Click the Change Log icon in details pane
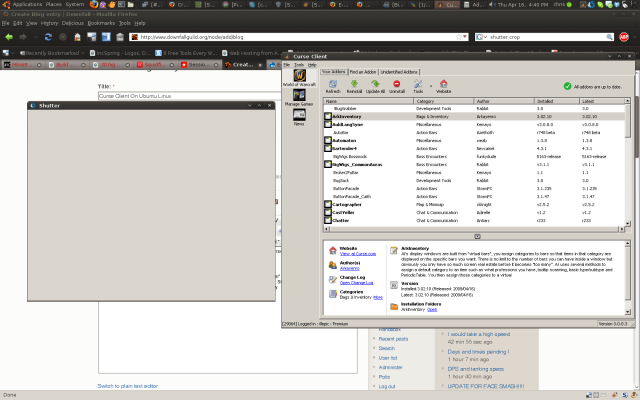 (x=333, y=280)
